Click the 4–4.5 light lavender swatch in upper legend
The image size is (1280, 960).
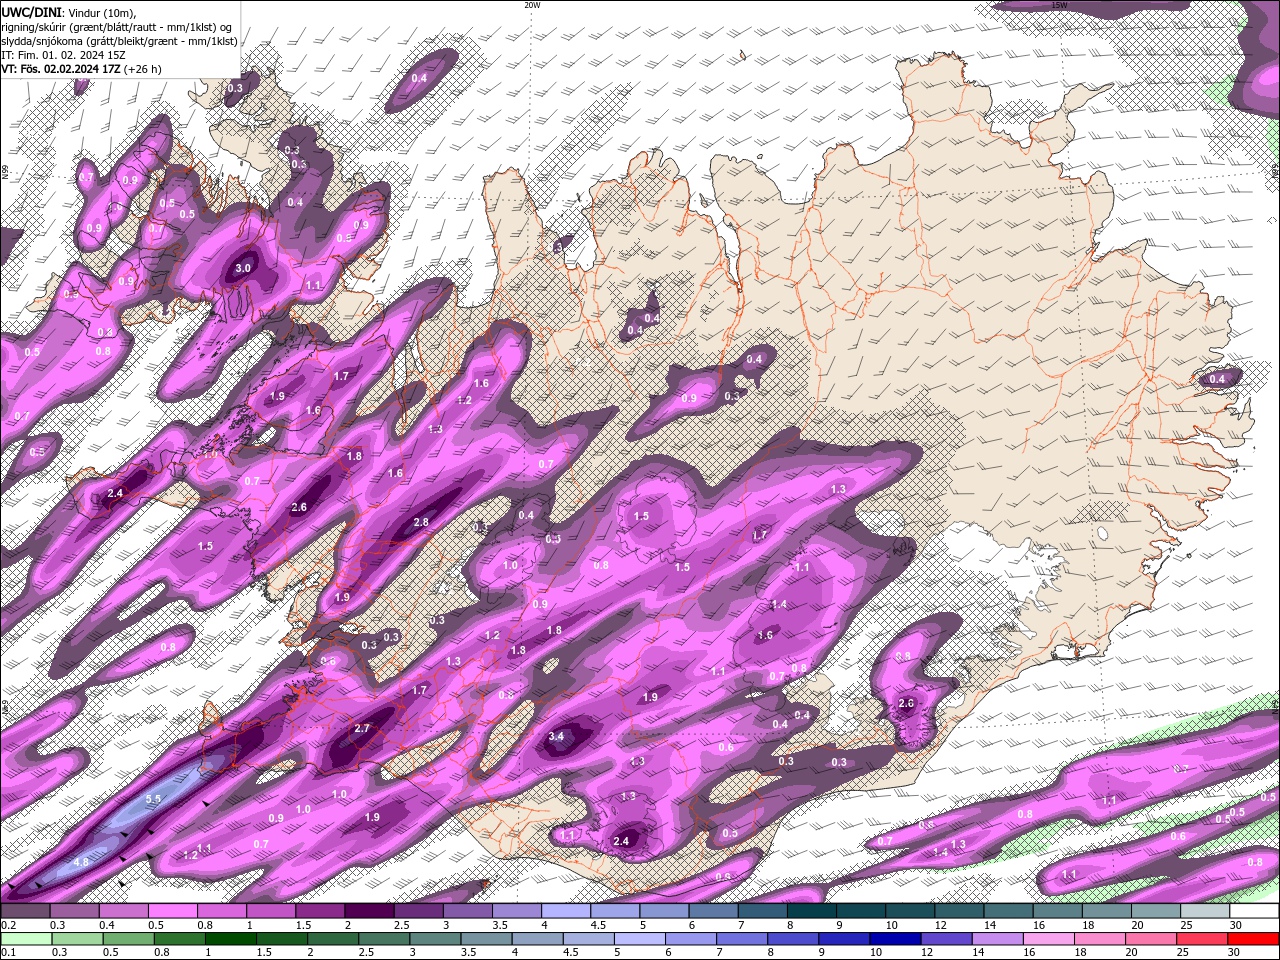[566, 911]
